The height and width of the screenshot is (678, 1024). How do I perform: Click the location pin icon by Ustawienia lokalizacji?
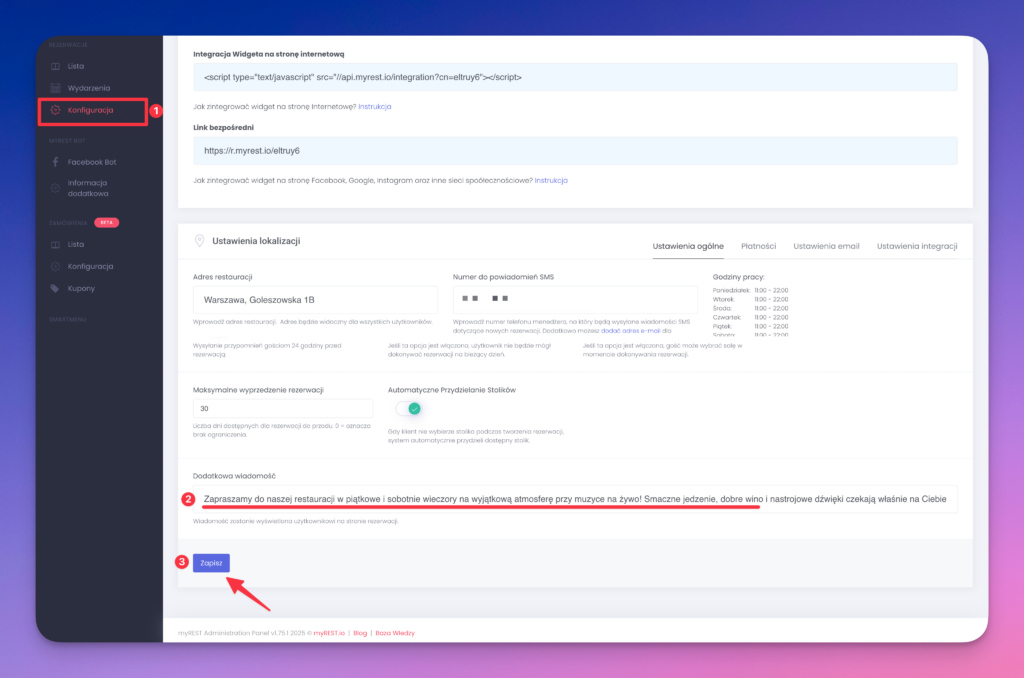coord(200,241)
